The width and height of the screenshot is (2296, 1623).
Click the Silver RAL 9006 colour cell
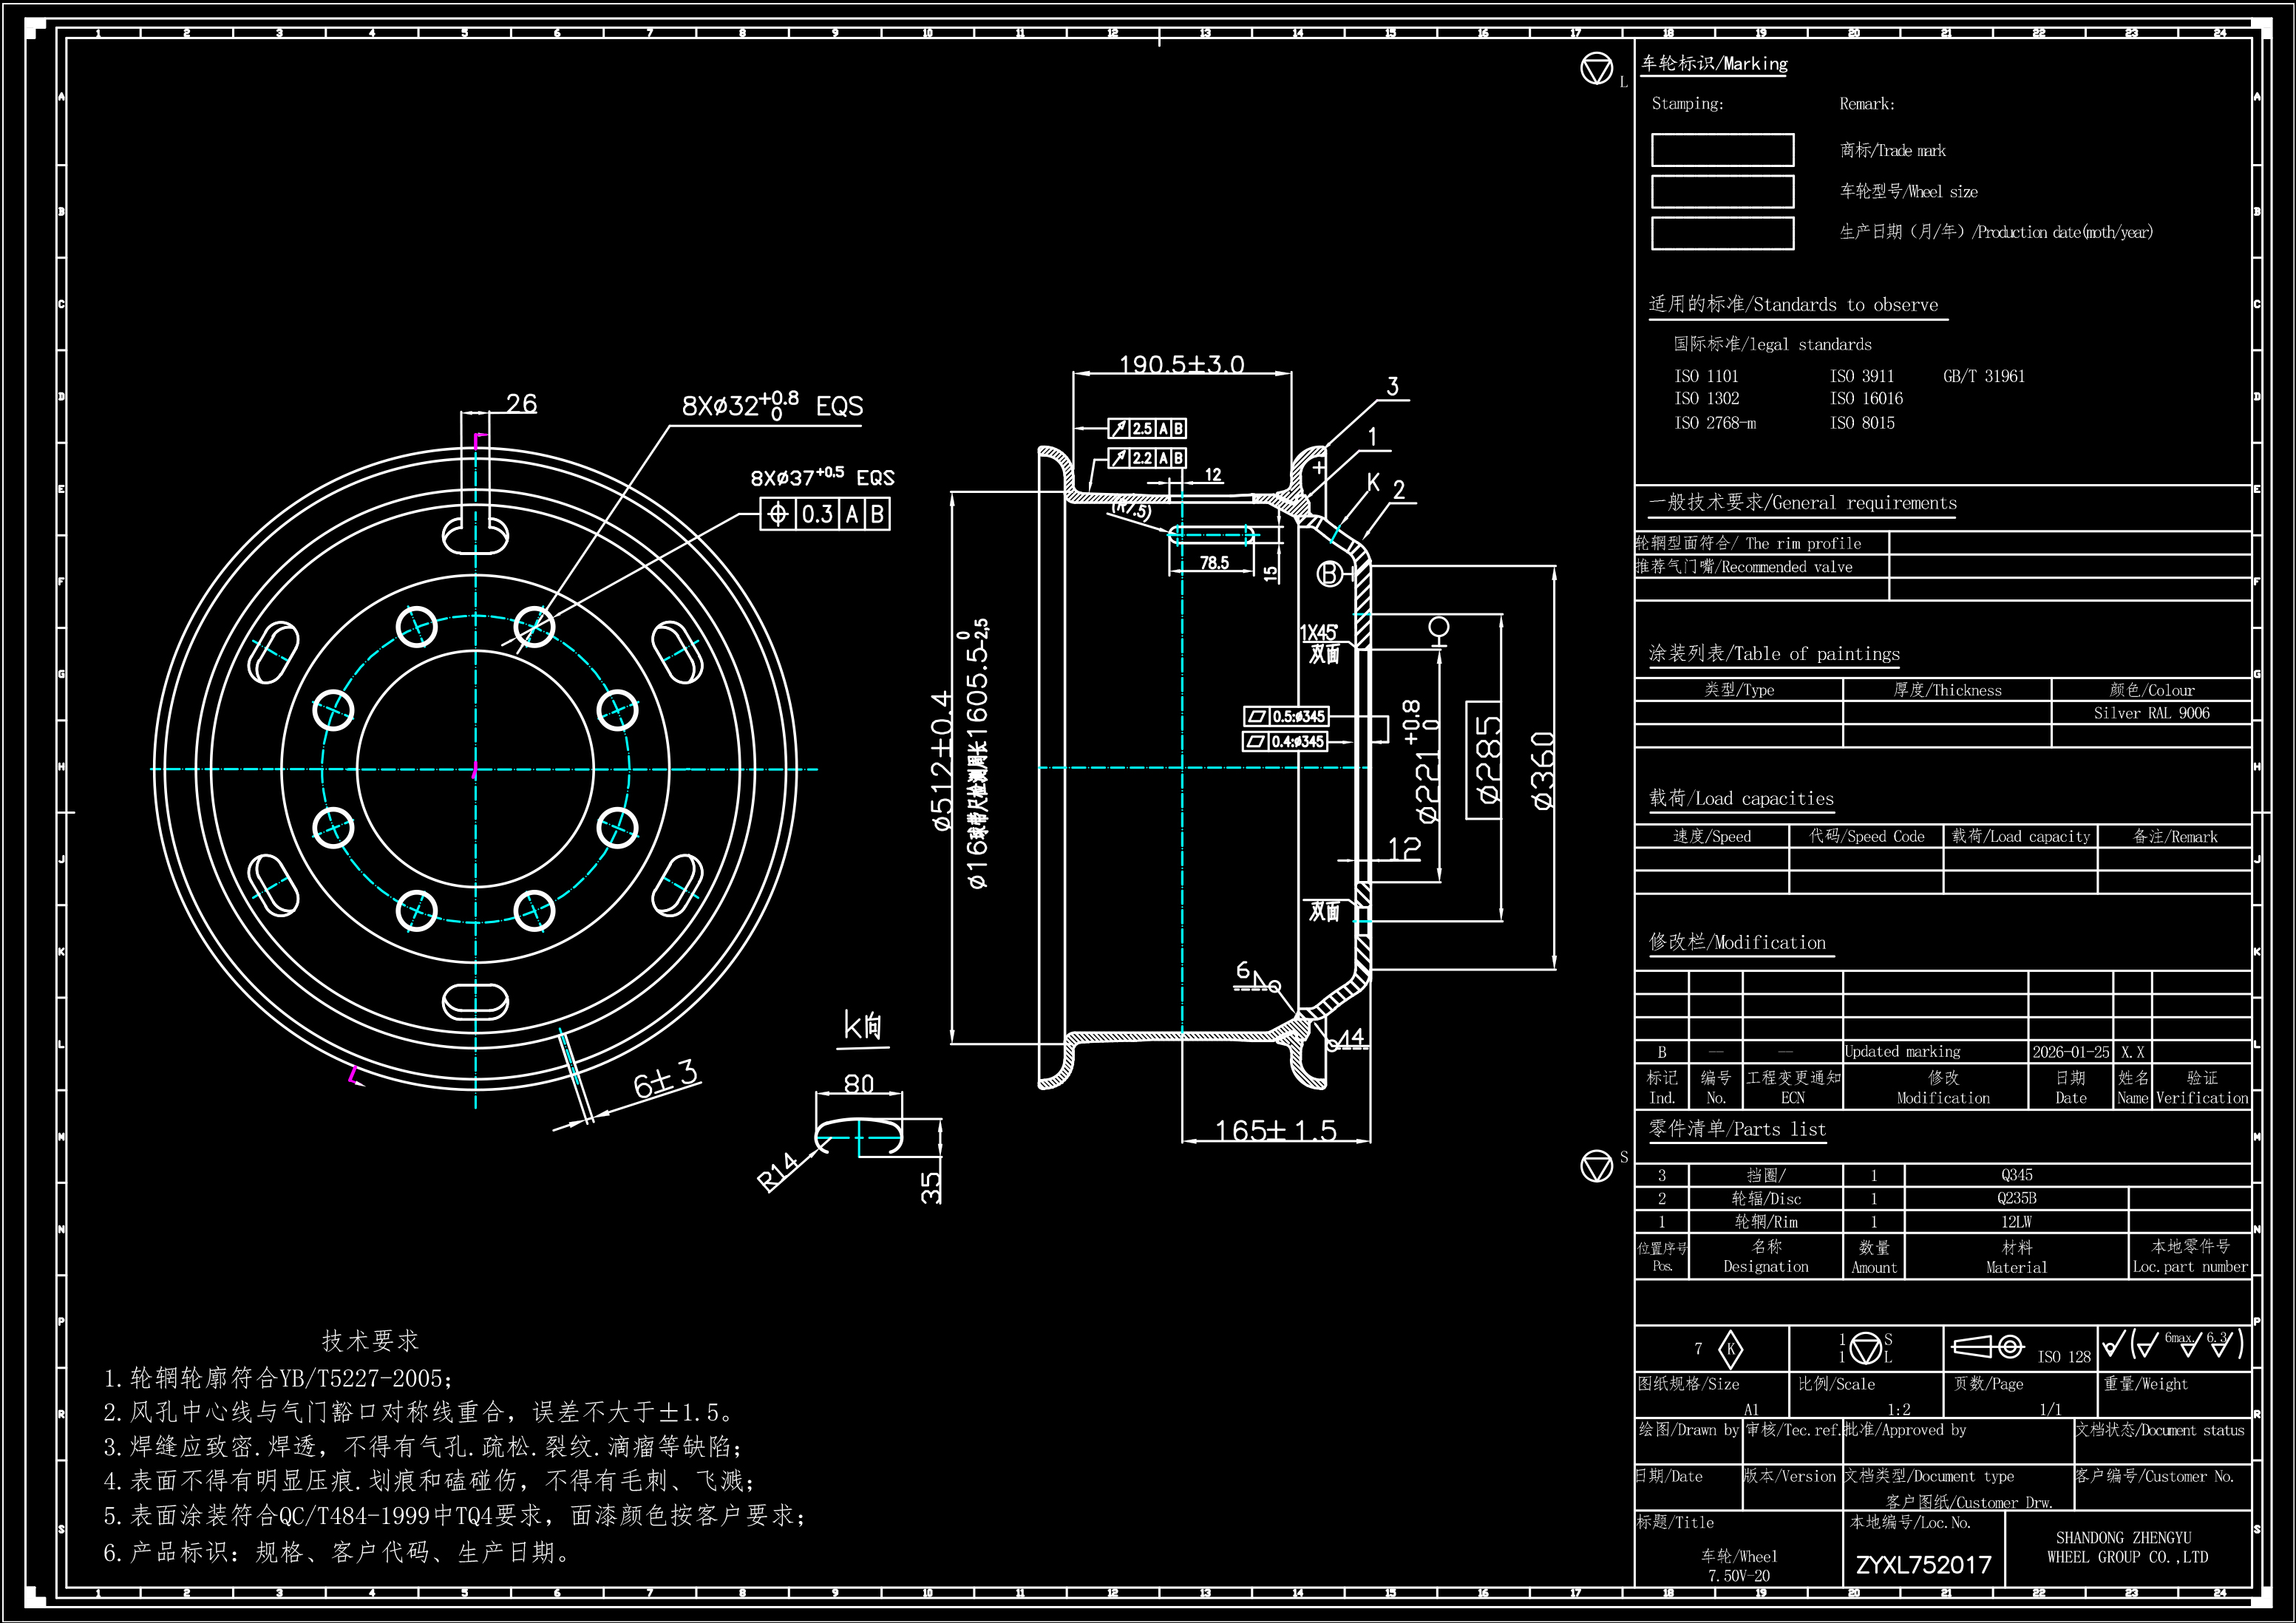pos(2151,713)
